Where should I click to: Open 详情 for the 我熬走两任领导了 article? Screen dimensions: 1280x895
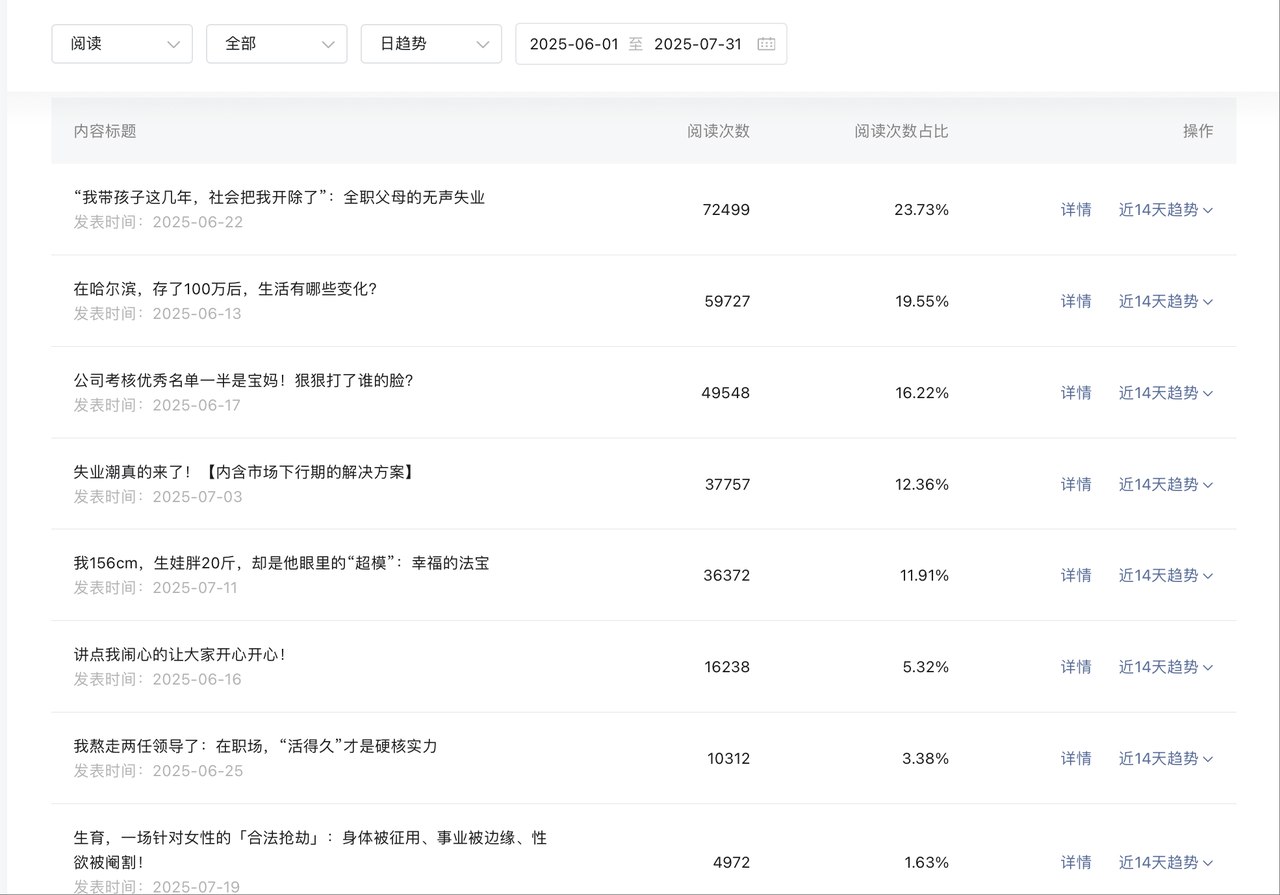coord(1076,758)
